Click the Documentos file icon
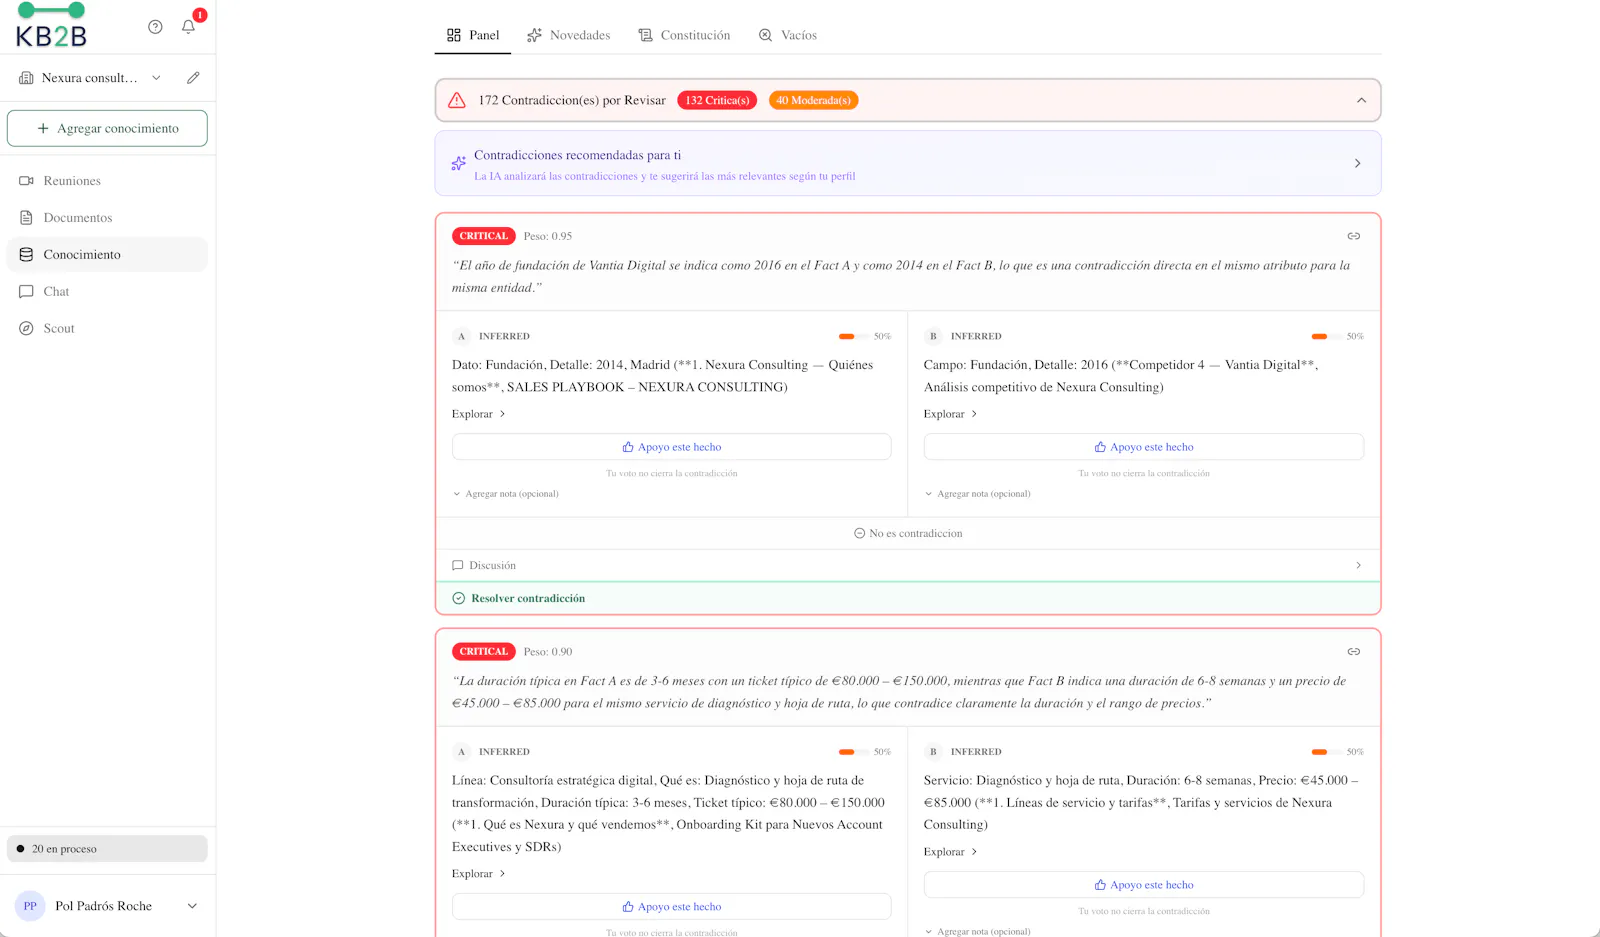Image resolution: width=1600 pixels, height=937 pixels. coord(26,218)
